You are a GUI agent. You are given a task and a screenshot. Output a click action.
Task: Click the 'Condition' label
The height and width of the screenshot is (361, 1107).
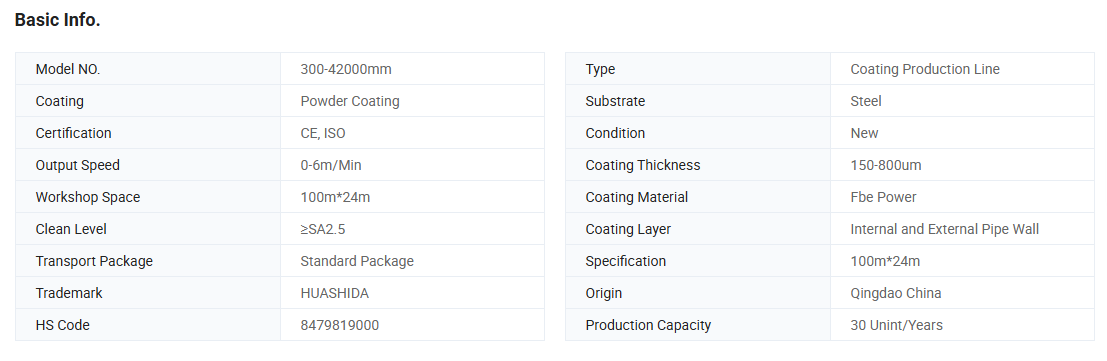[616, 133]
